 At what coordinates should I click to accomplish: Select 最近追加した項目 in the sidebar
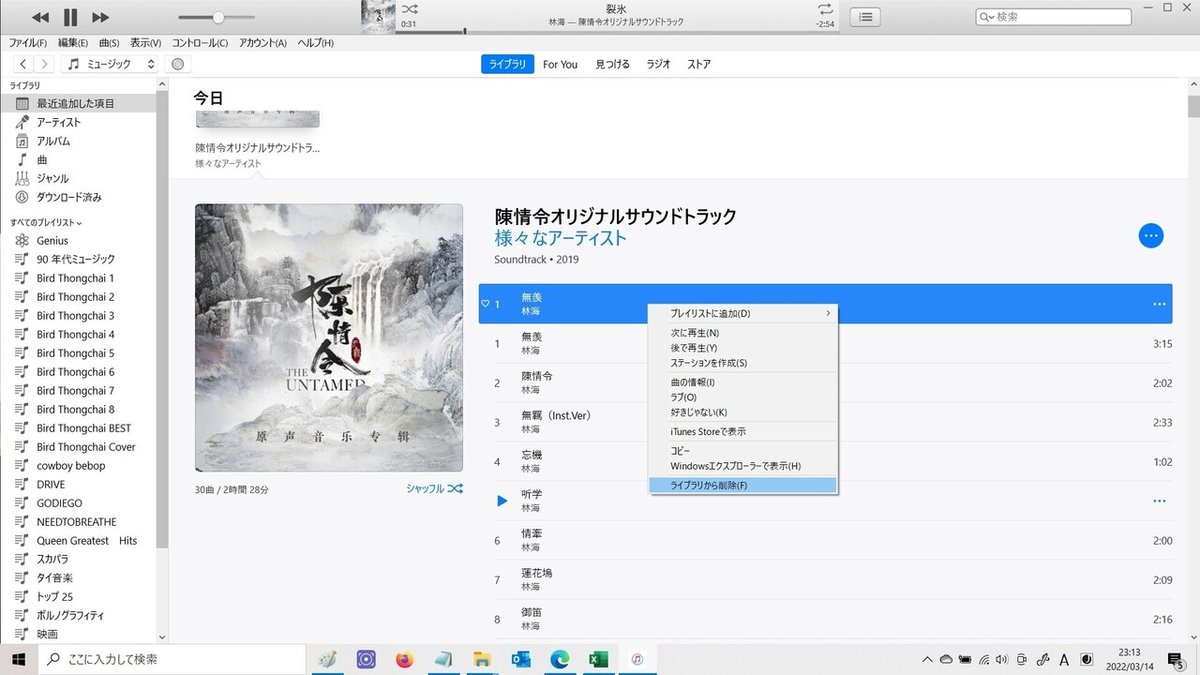click(x=78, y=103)
